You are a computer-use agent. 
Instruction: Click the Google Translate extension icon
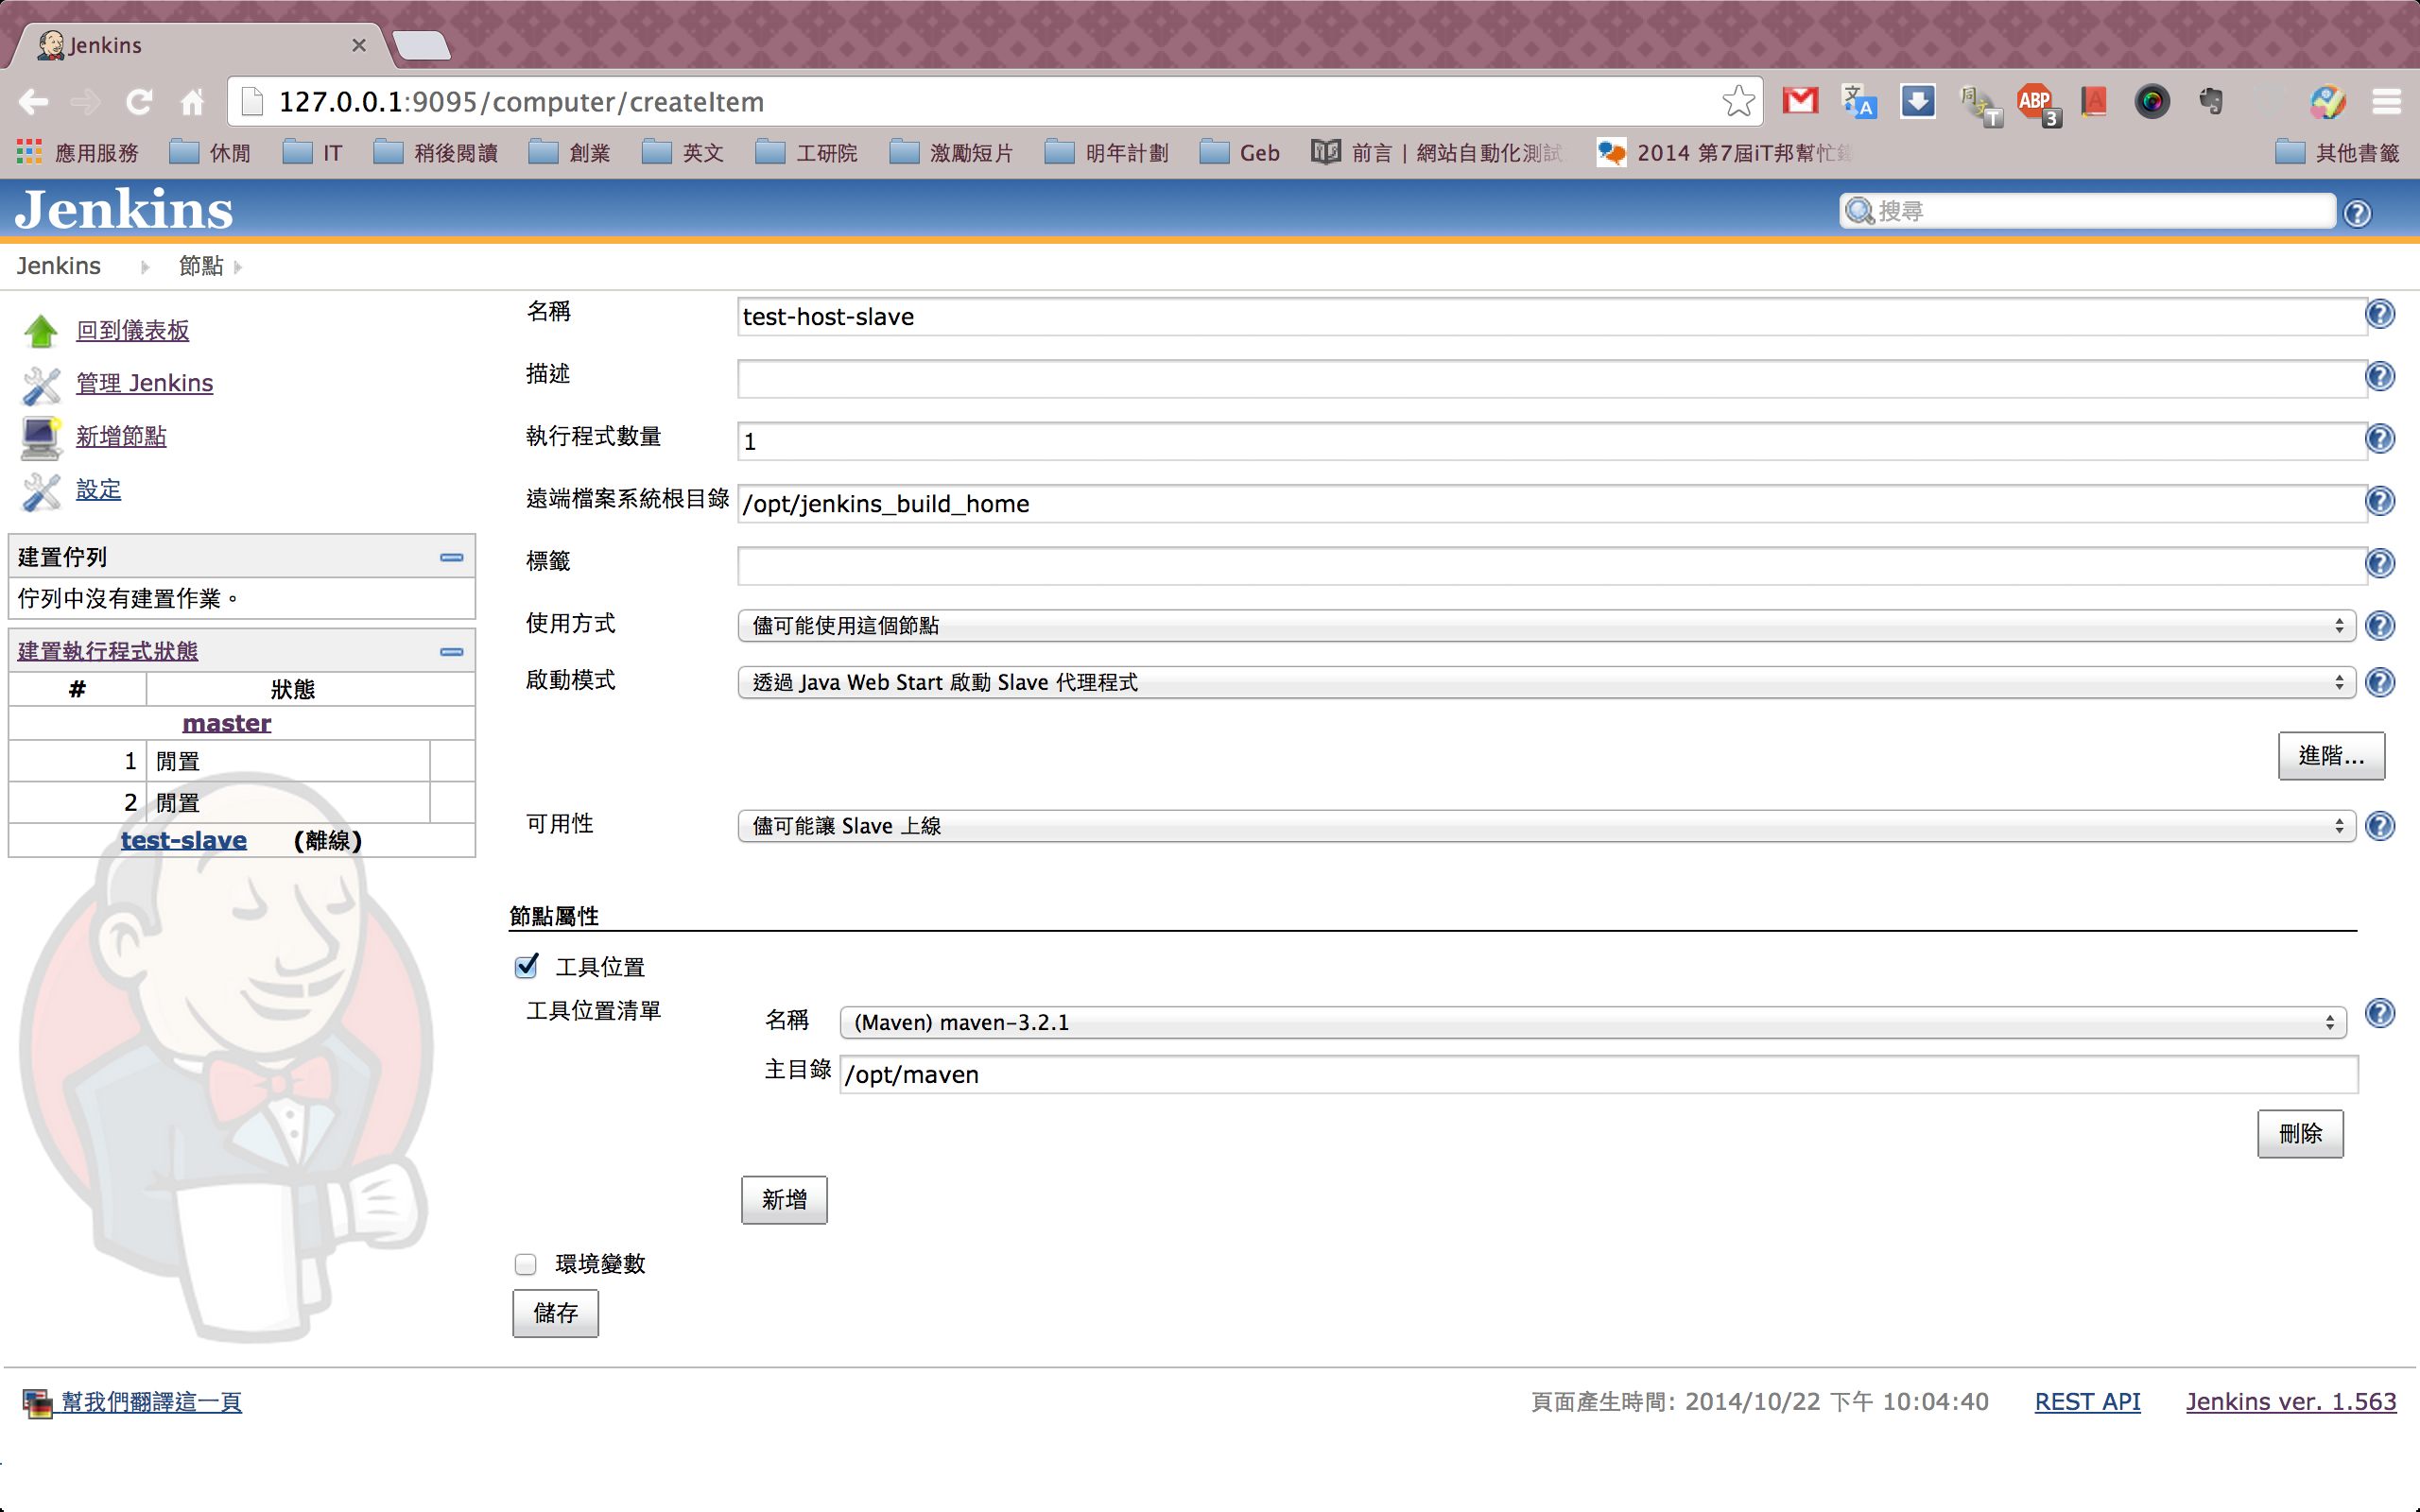pyautogui.click(x=1859, y=101)
